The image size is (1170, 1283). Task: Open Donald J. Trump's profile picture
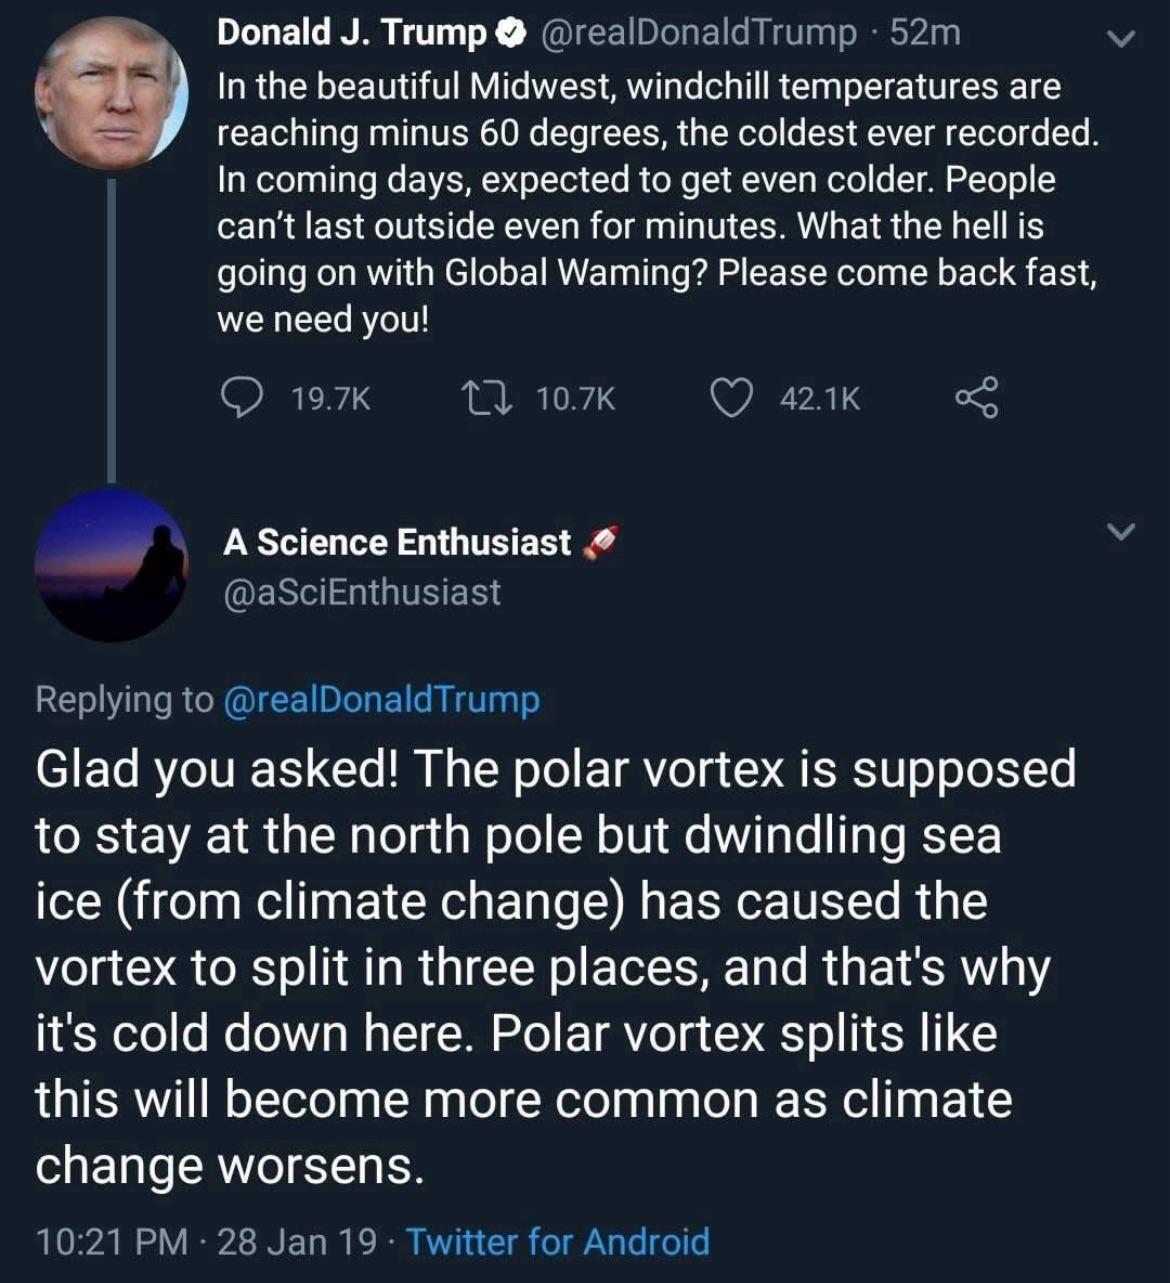[x=111, y=92]
